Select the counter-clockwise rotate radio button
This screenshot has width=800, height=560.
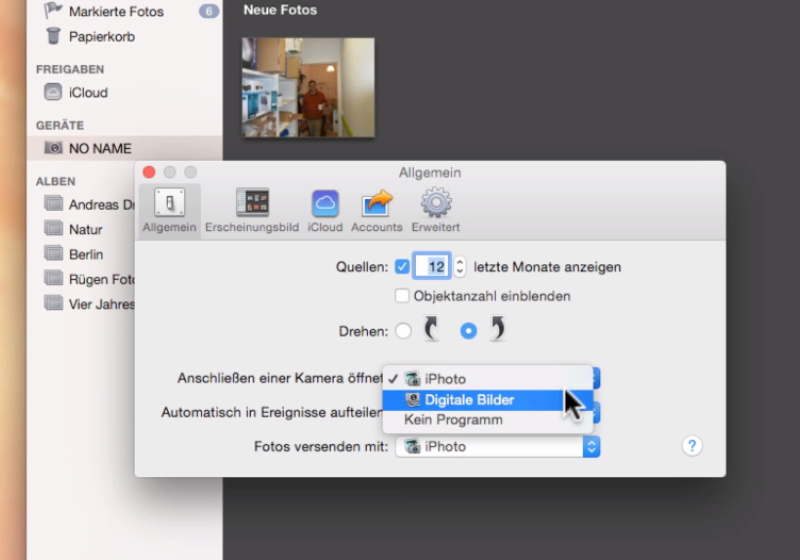click(403, 331)
